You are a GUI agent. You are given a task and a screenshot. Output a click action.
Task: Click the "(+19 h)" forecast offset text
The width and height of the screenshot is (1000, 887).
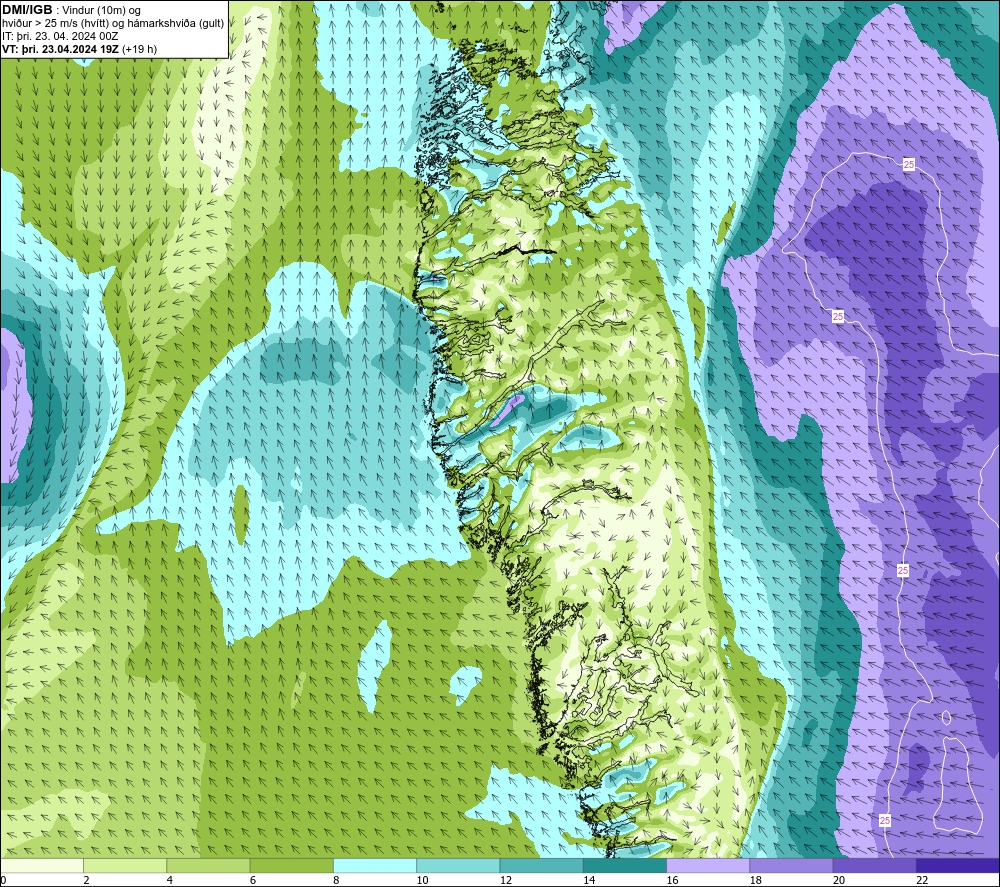pos(140,49)
